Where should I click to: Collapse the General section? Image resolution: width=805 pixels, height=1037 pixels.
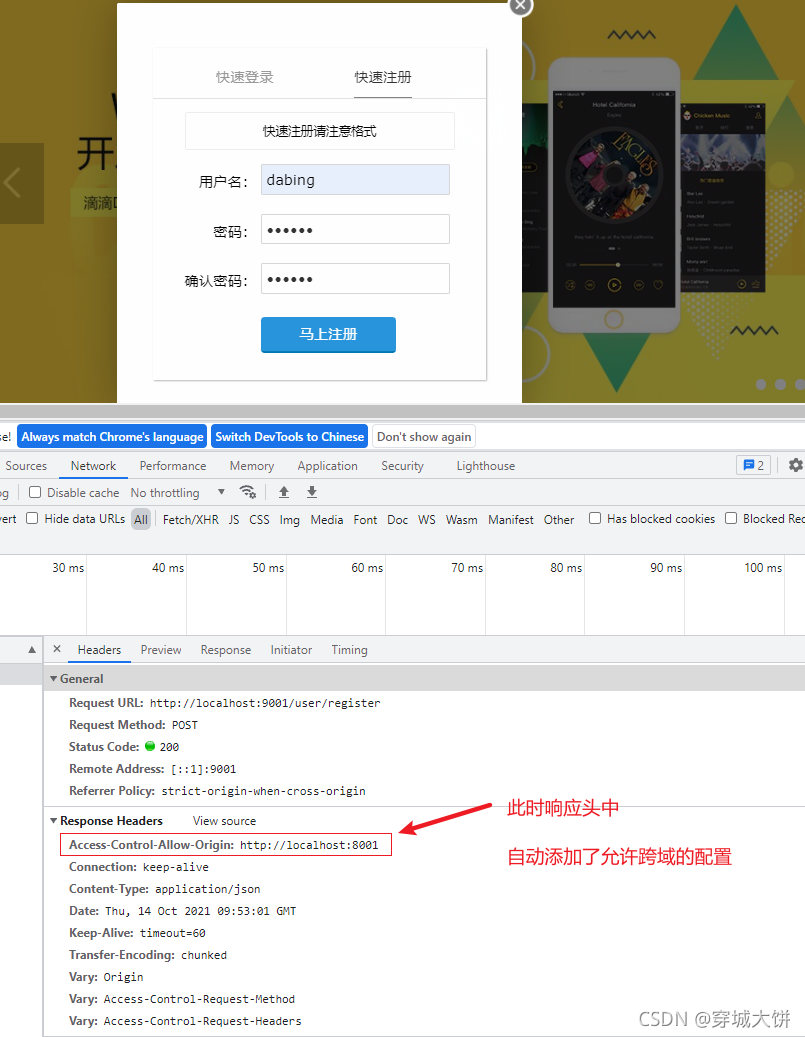(x=55, y=678)
